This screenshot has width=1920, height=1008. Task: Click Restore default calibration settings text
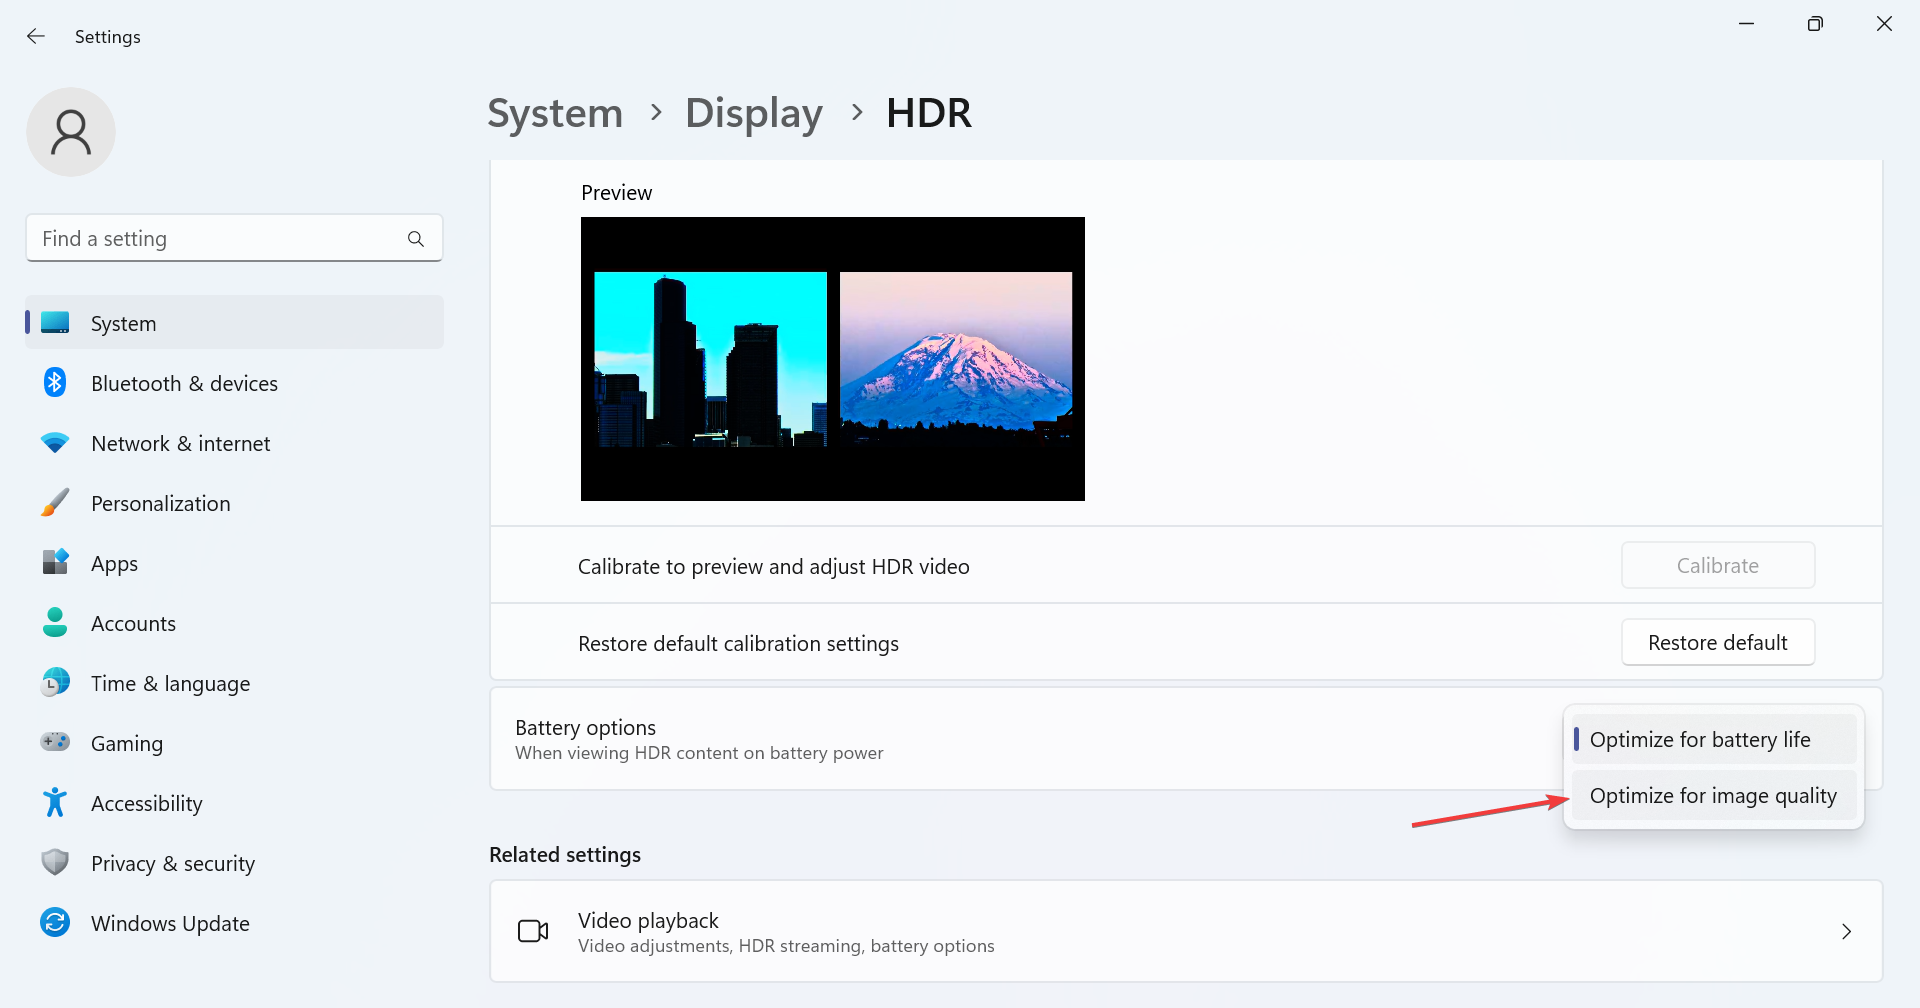tap(738, 644)
